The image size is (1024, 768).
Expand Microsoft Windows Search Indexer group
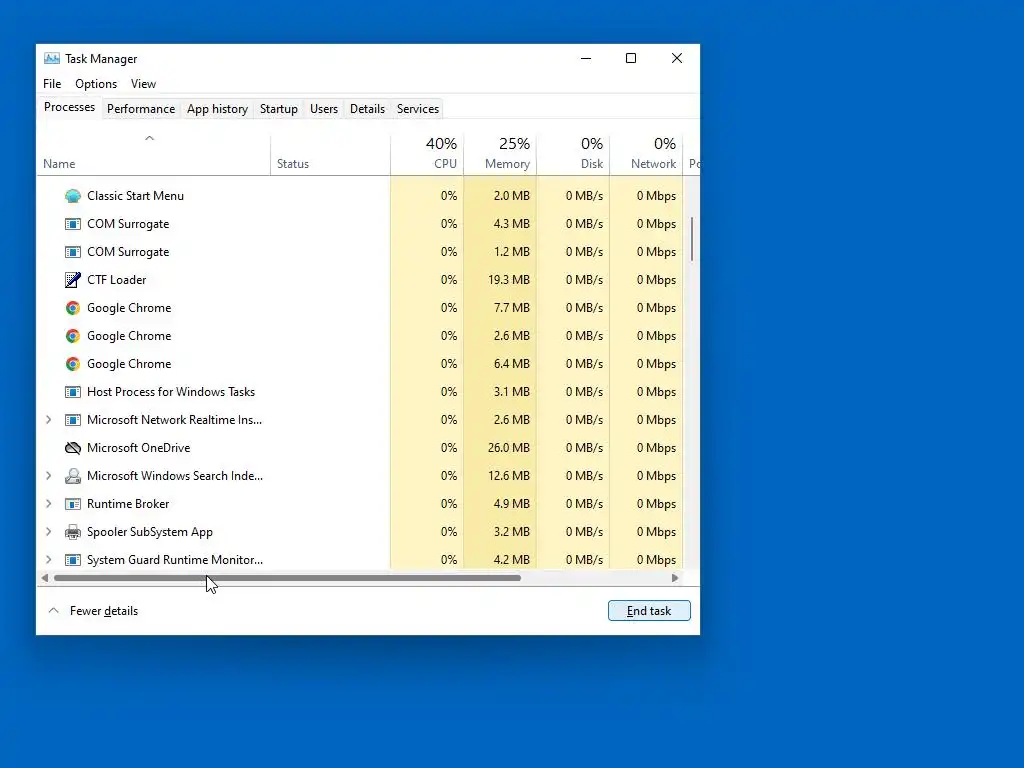click(48, 476)
